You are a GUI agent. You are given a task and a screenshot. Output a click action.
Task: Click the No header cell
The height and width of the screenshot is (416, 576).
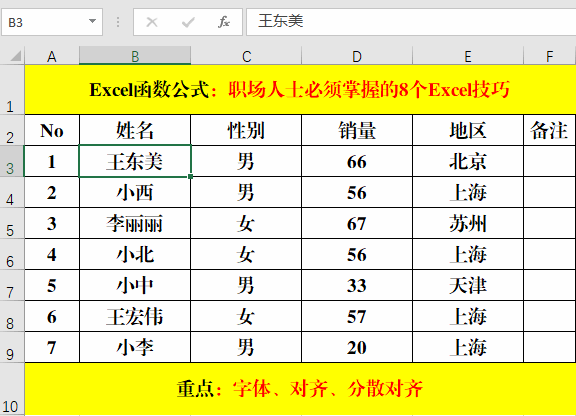(x=52, y=130)
